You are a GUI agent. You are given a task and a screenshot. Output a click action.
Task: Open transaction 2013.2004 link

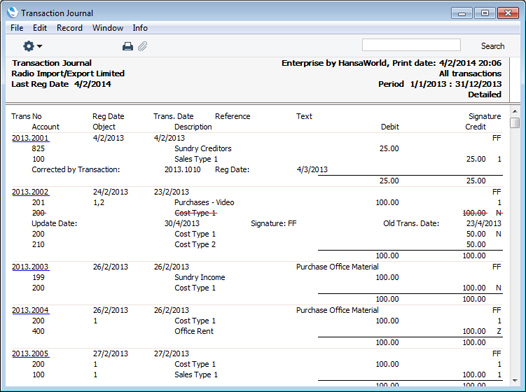[30, 310]
